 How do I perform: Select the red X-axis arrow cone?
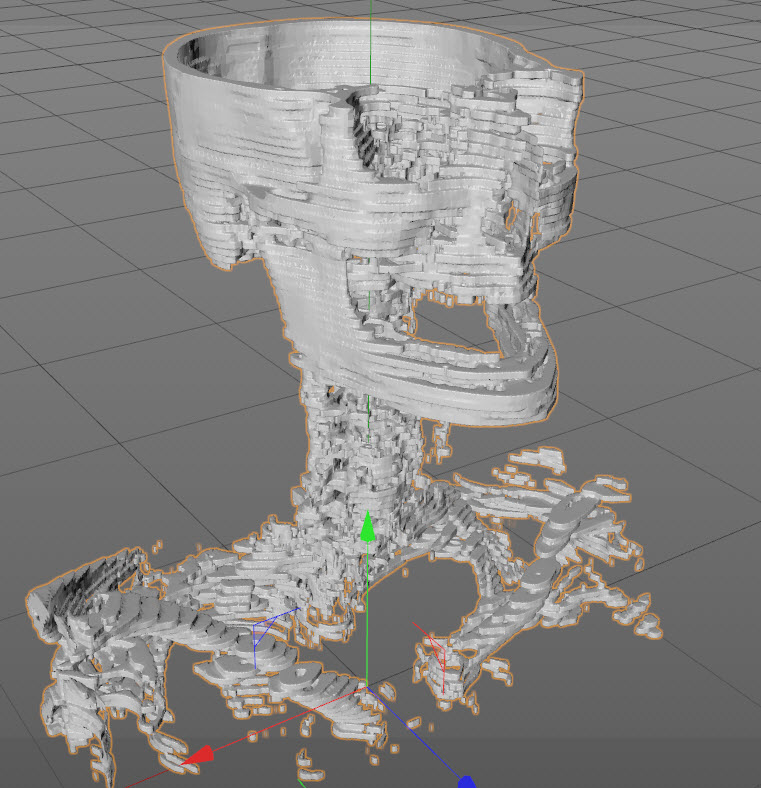(198, 755)
